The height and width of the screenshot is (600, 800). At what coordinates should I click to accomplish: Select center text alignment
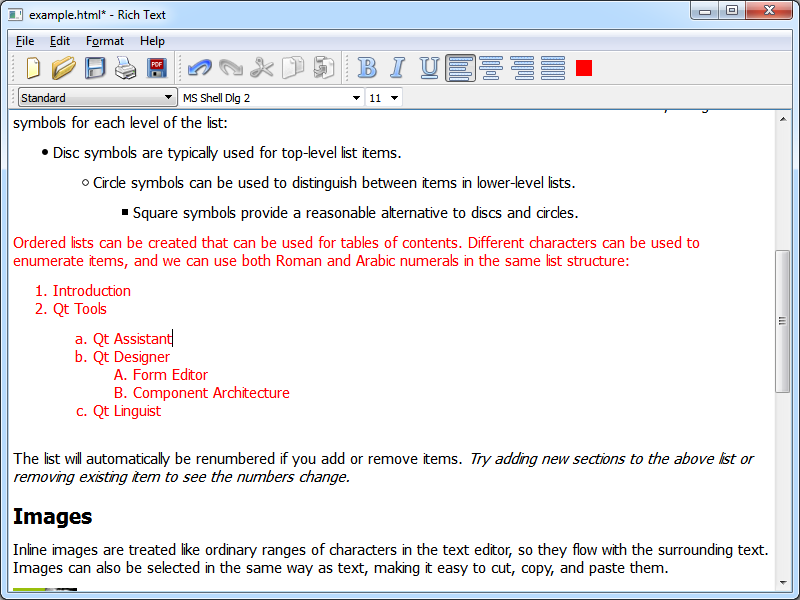pyautogui.click(x=491, y=68)
